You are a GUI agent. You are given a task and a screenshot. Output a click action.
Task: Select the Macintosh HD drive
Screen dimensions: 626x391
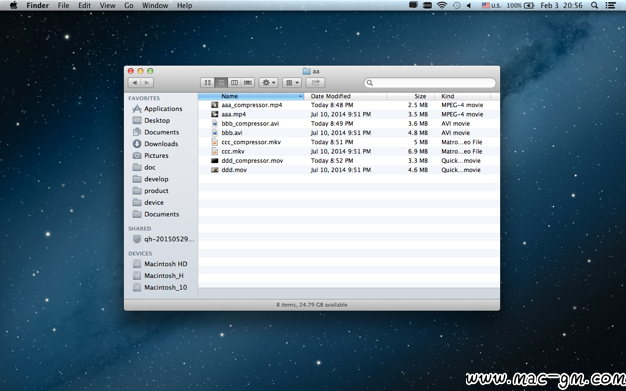pos(160,264)
